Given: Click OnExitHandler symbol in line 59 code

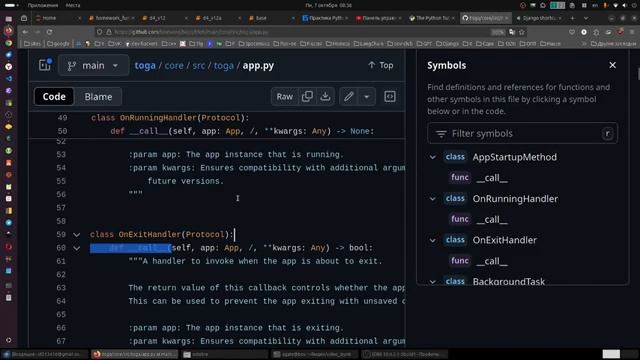Looking at the screenshot, I should [x=149, y=235].
